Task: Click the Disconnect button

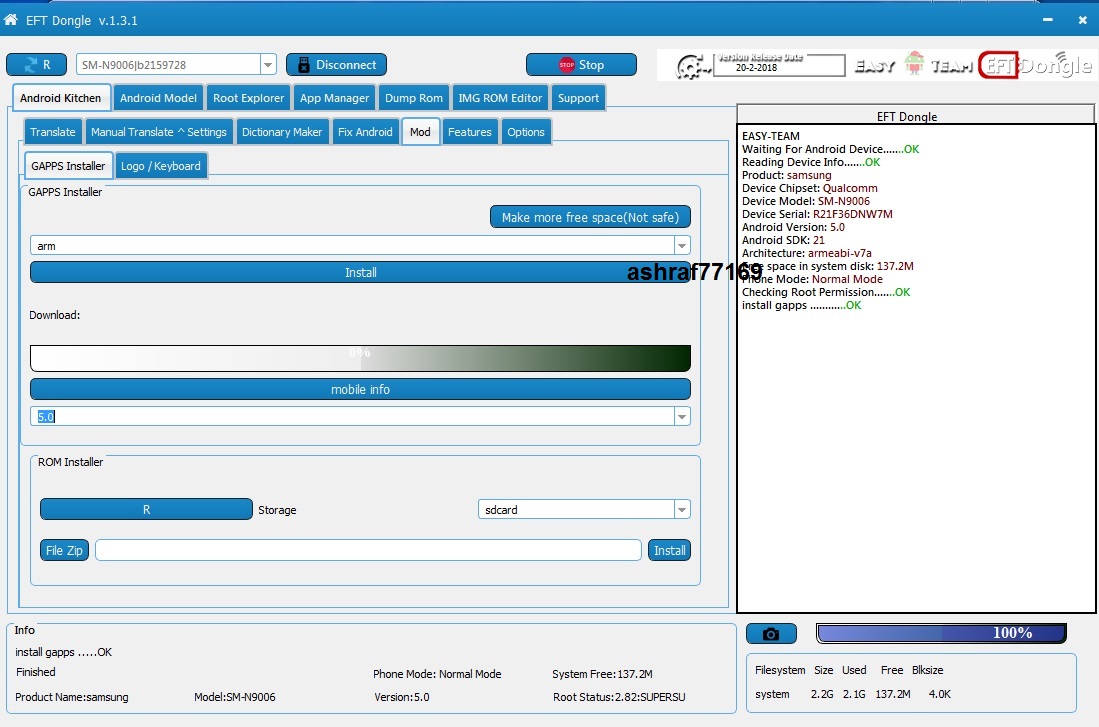Action: [x=336, y=64]
